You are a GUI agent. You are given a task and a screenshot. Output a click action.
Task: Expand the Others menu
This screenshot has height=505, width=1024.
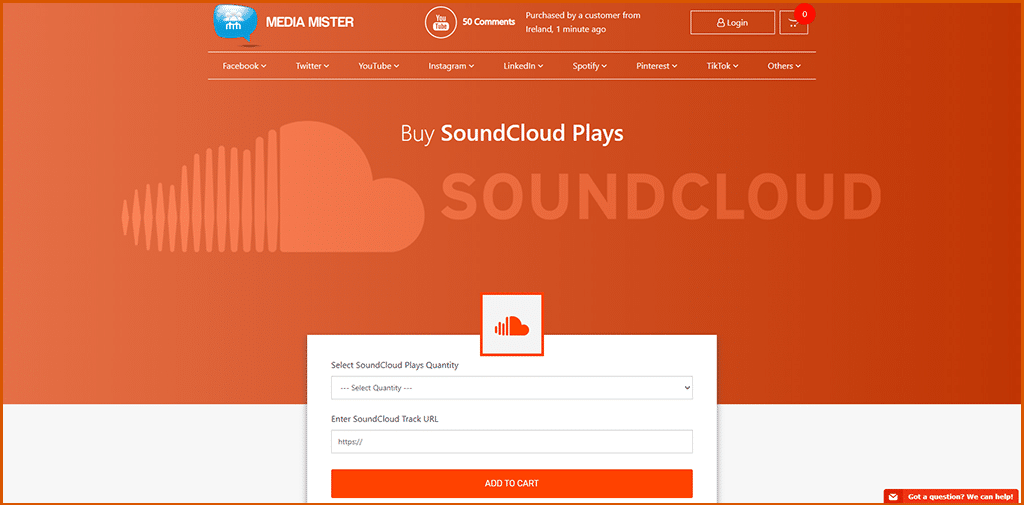point(784,66)
